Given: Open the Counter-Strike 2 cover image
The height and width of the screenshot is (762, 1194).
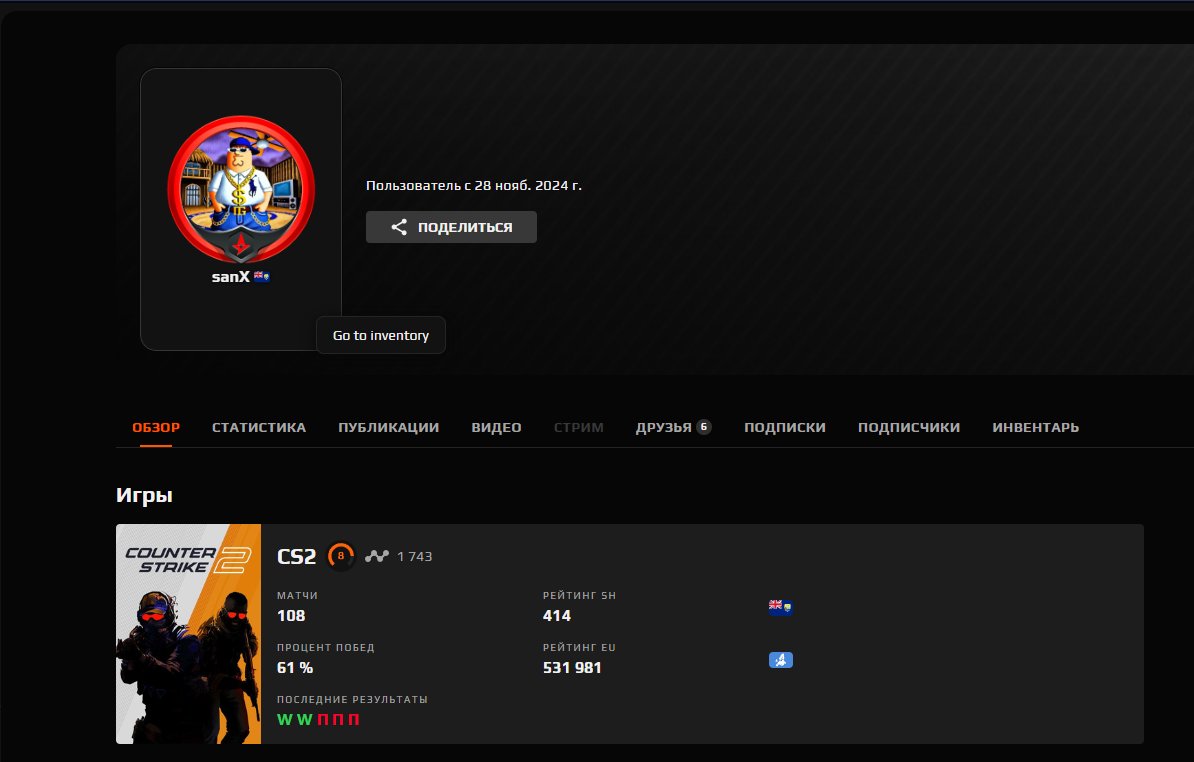Looking at the screenshot, I should (x=188, y=634).
